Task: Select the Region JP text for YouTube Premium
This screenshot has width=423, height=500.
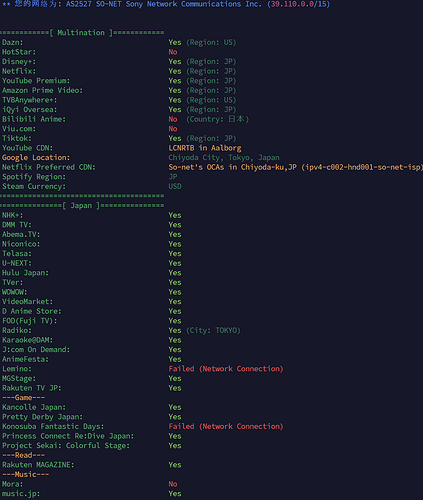Action: 211,81
